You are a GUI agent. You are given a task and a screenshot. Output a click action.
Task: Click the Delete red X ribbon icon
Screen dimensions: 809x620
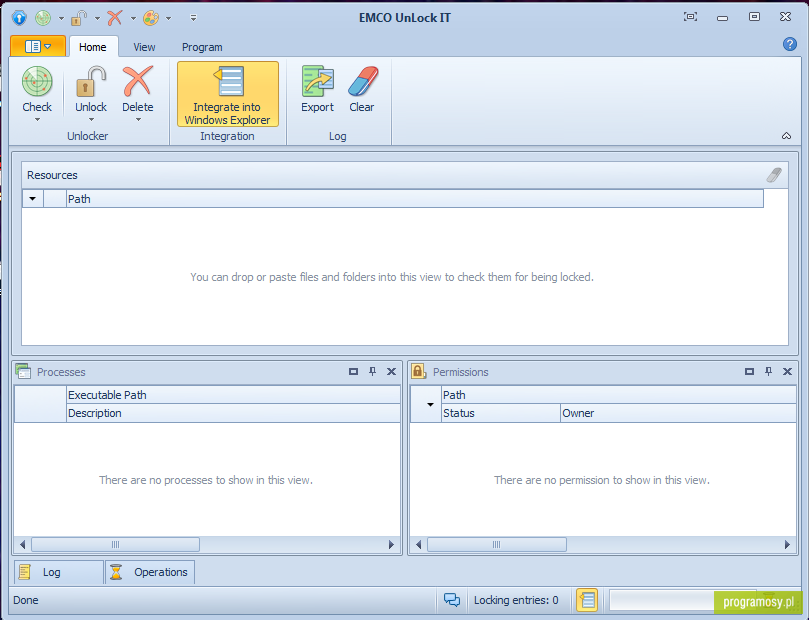click(x=137, y=81)
